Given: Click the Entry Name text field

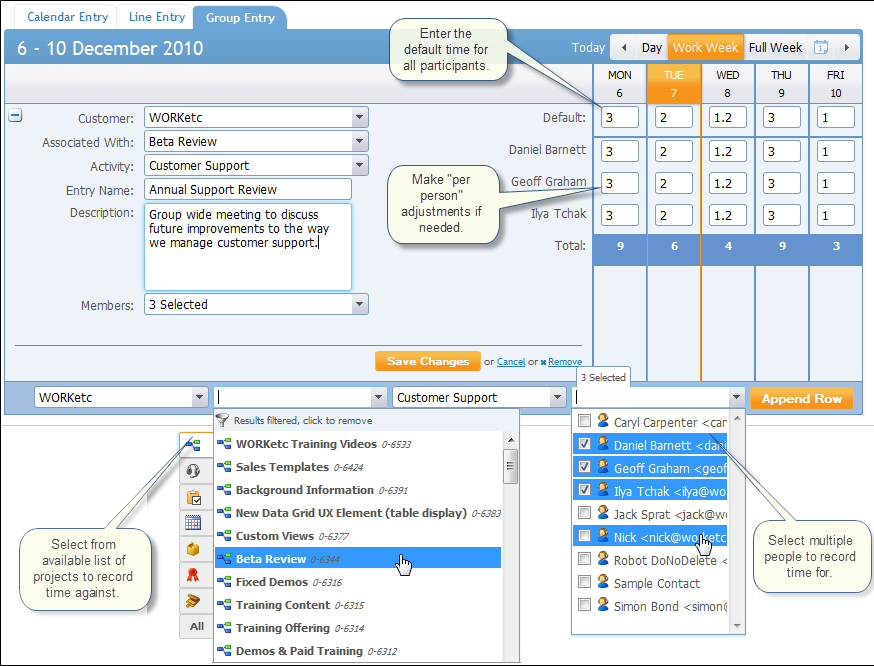Looking at the screenshot, I should click(248, 190).
